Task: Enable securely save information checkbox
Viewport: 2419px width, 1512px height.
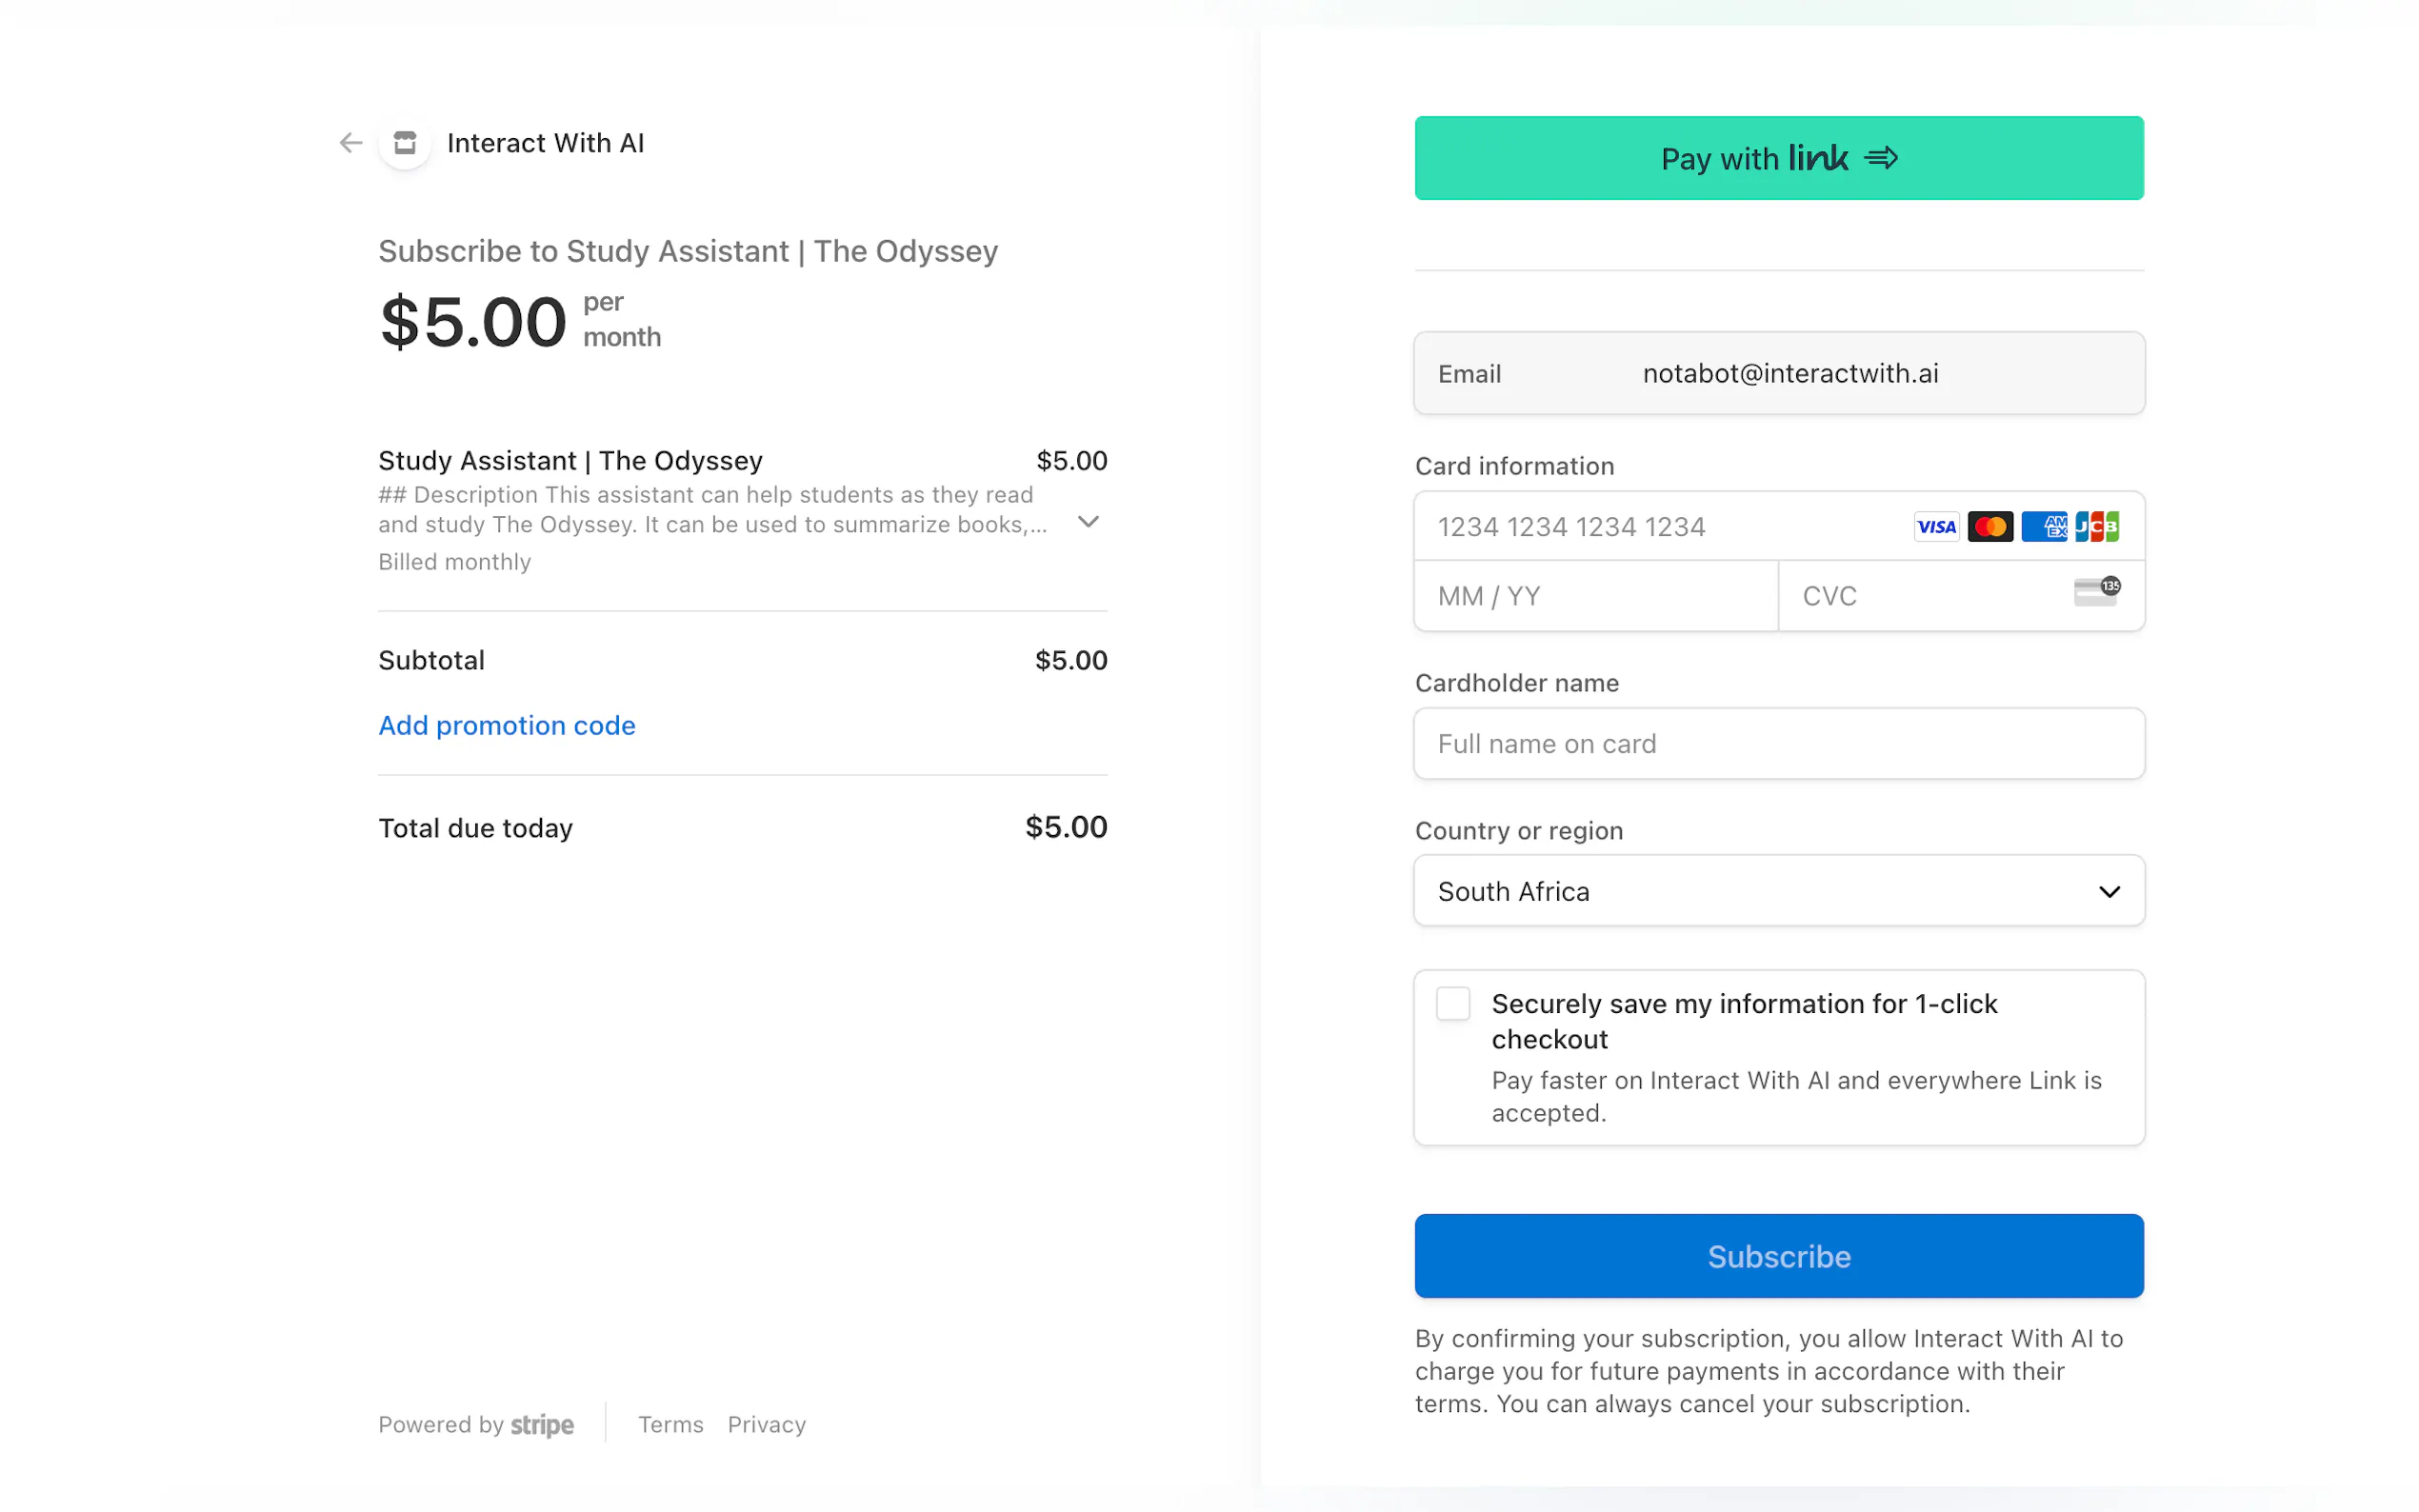Action: coord(1452,1003)
